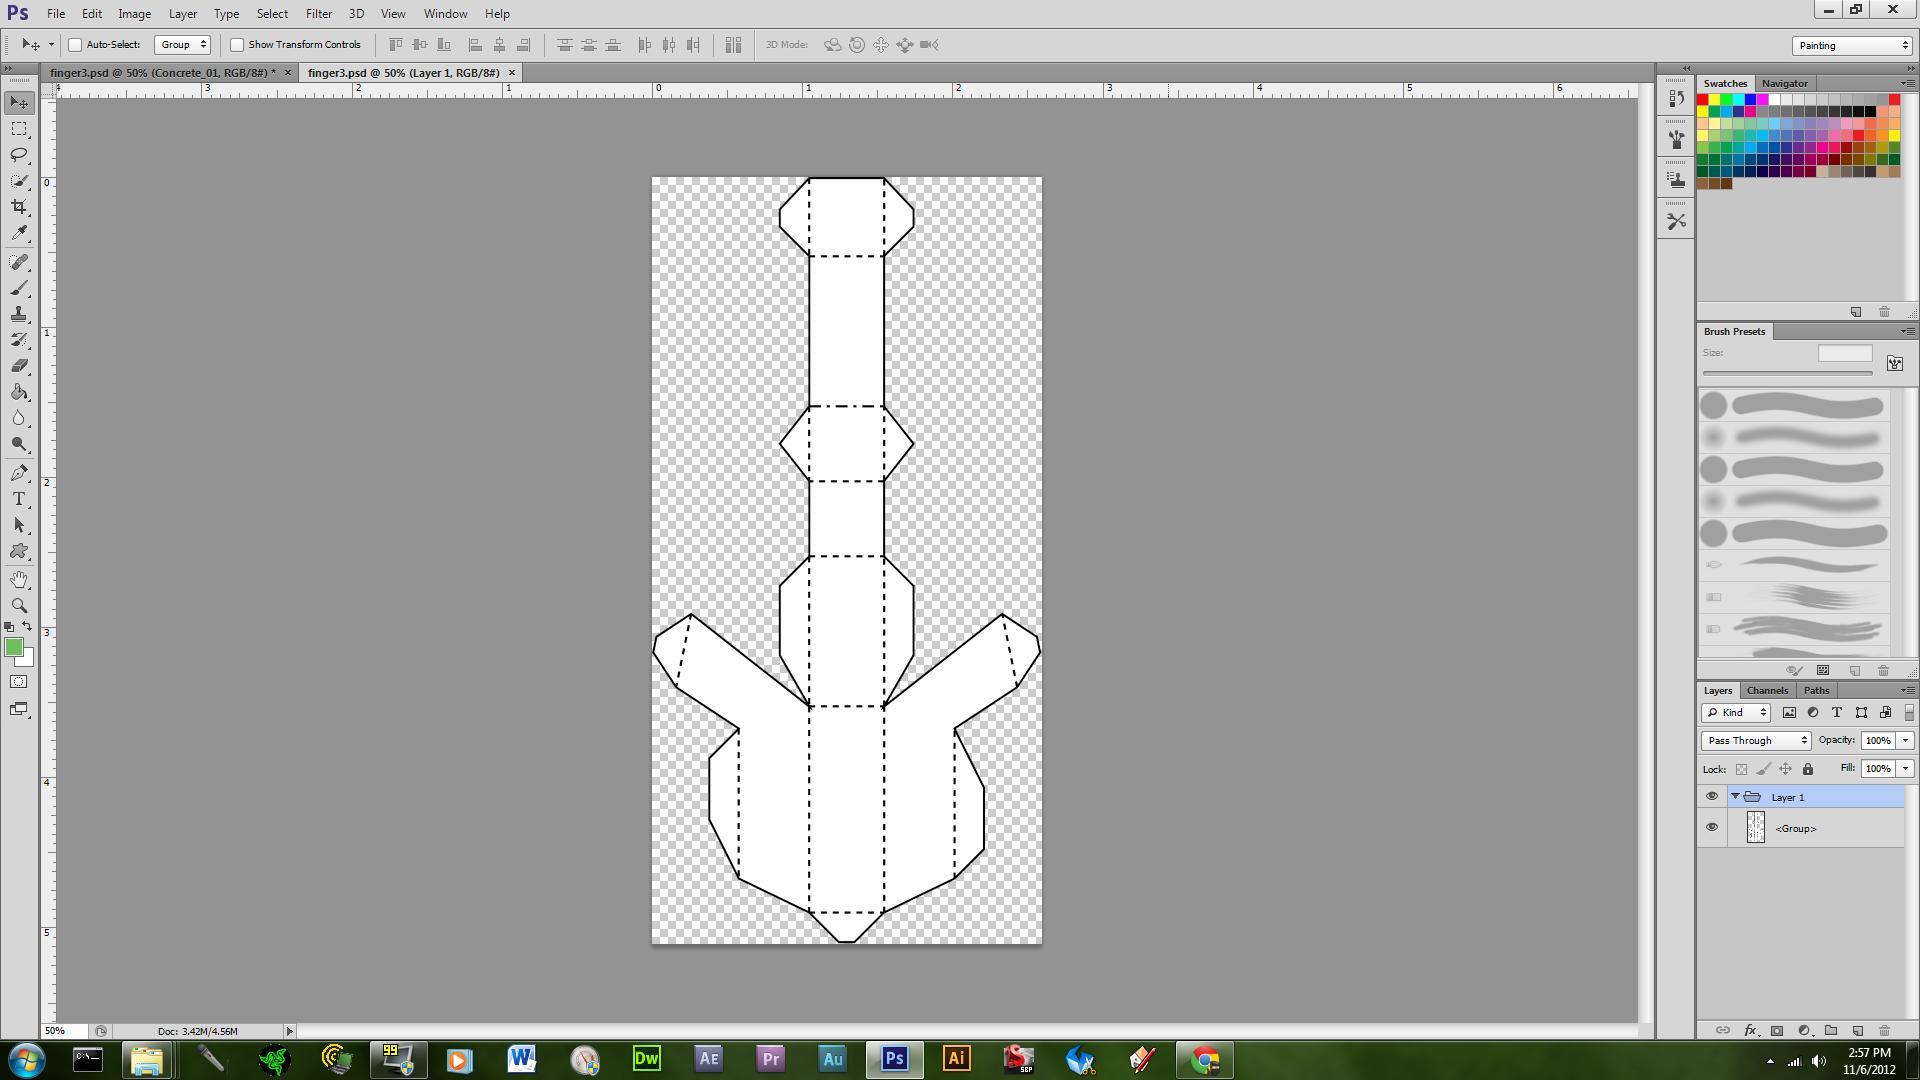Select the Hand tool
Viewport: 1920px width, 1080px height.
(19, 580)
